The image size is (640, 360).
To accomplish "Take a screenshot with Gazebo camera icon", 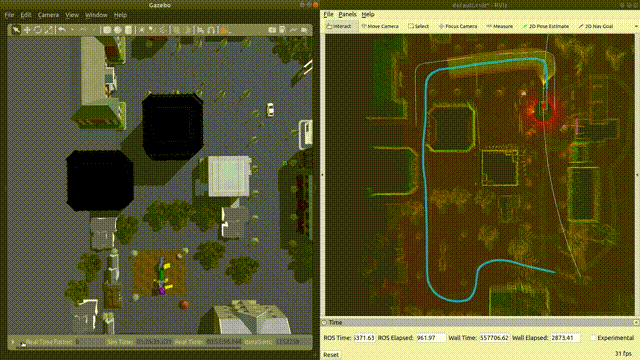I will 272,30.
